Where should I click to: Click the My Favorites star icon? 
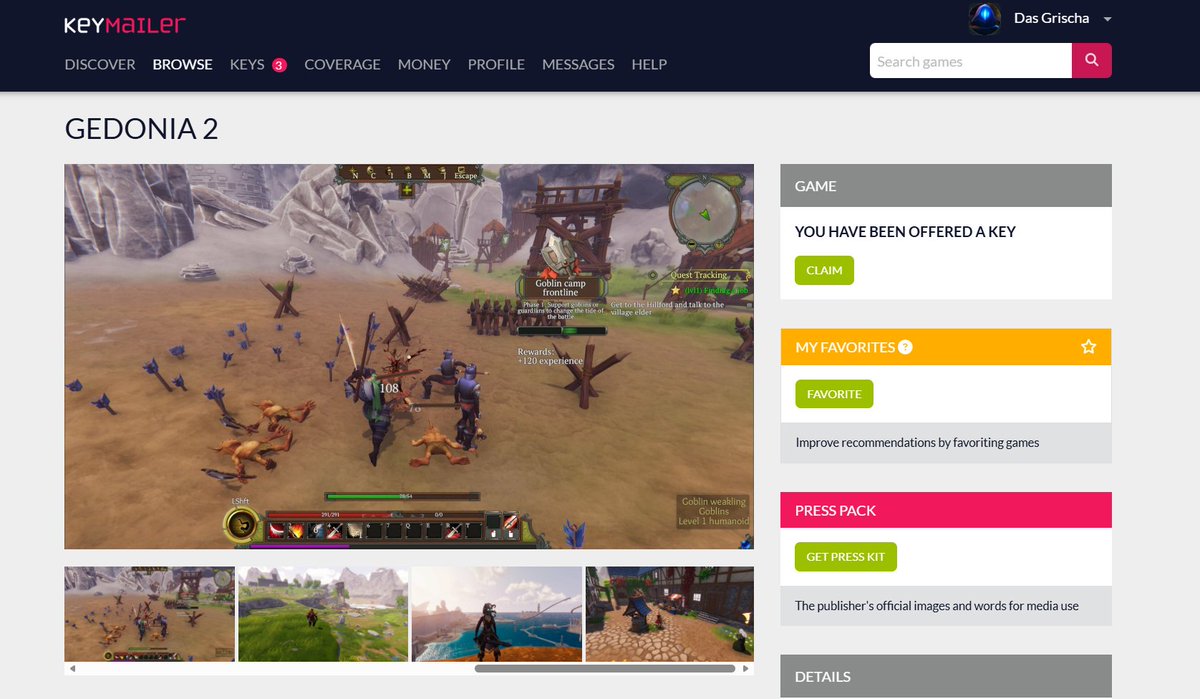(1089, 347)
